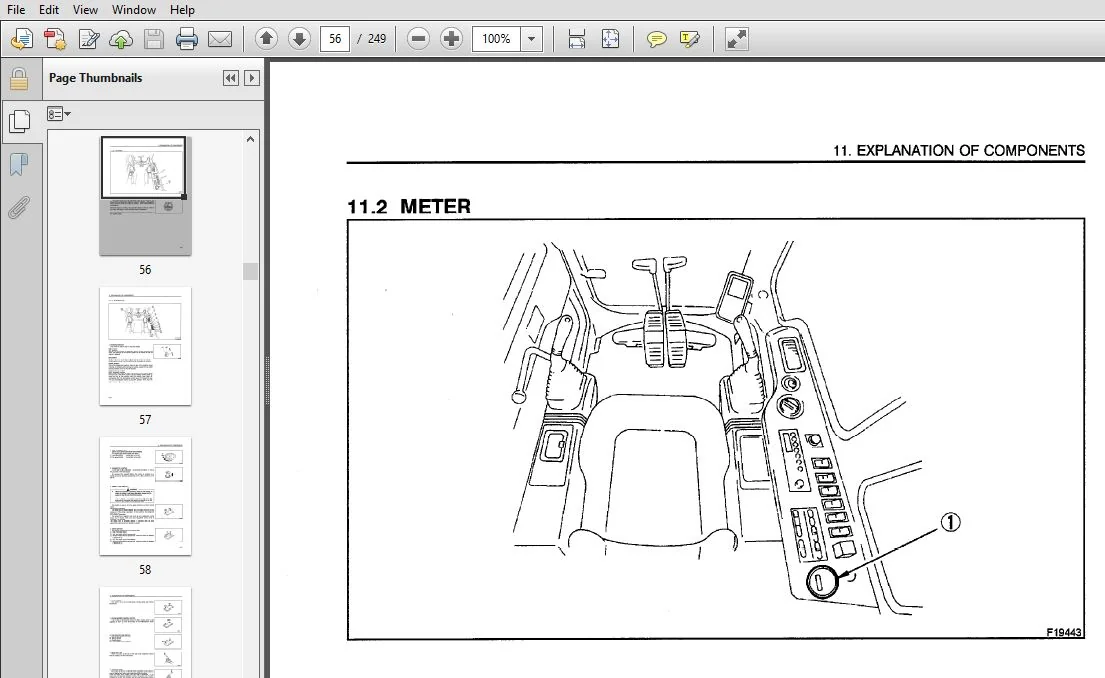Click the Create PDF toolbar icon
This screenshot has width=1105, height=678.
[55, 39]
